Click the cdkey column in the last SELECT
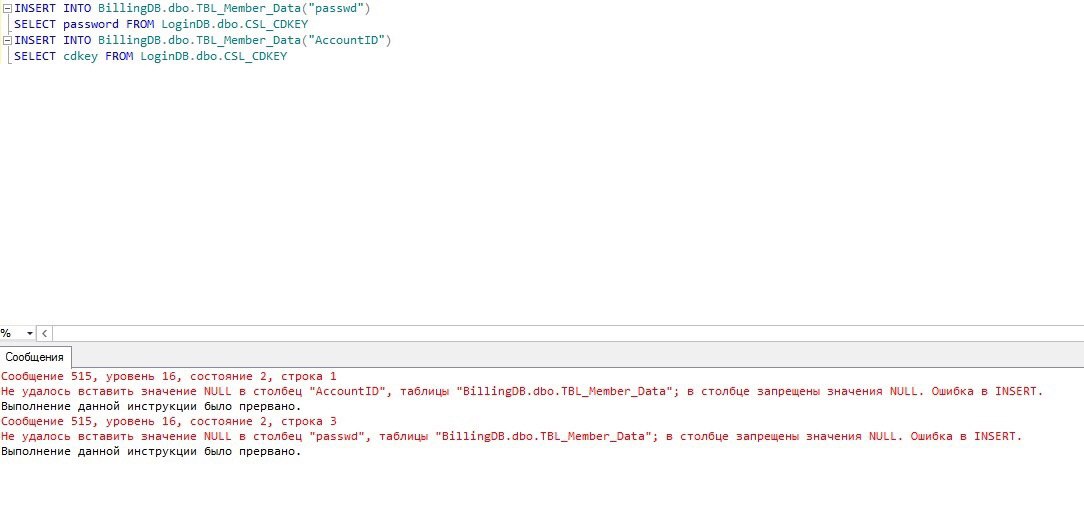The height and width of the screenshot is (529, 1084). [x=80, y=57]
